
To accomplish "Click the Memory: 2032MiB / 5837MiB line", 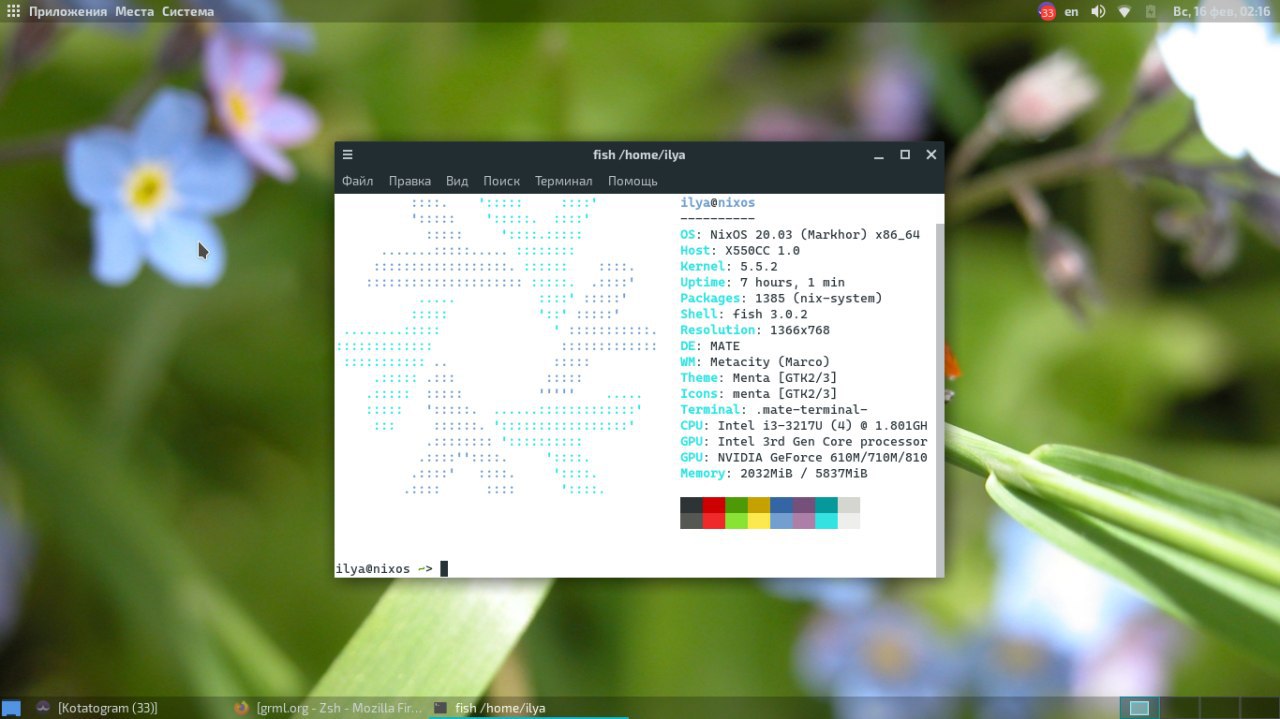I will tap(774, 474).
